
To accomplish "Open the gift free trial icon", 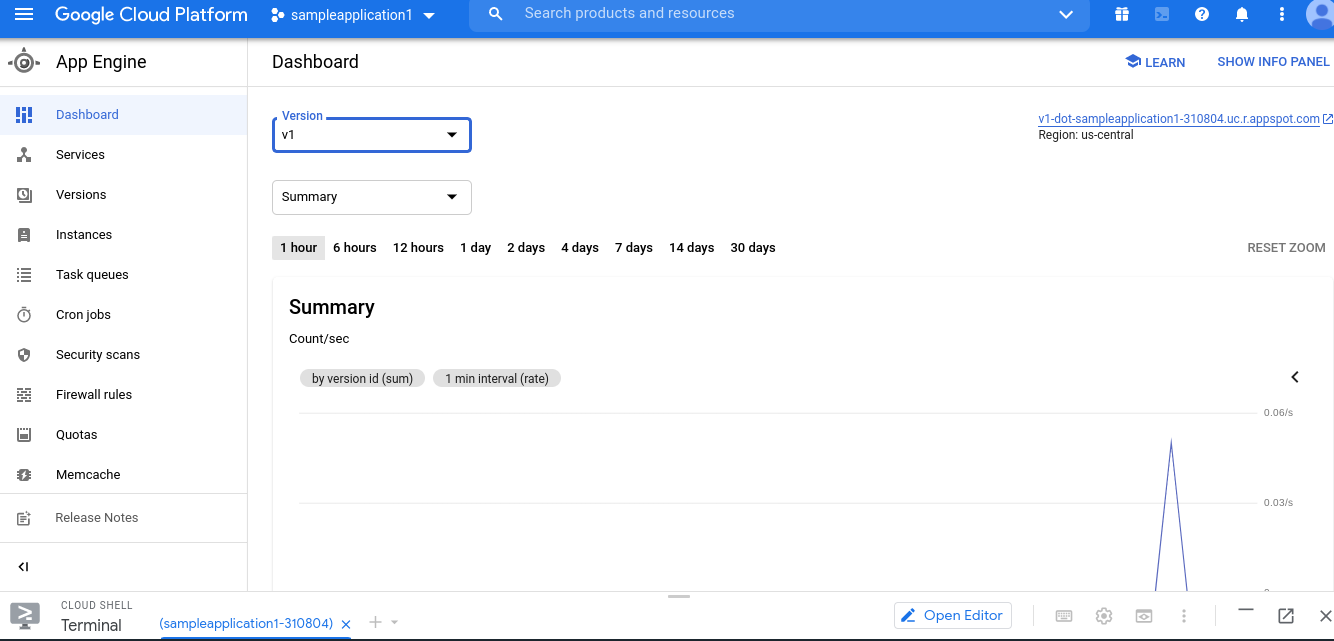I will coord(1122,14).
